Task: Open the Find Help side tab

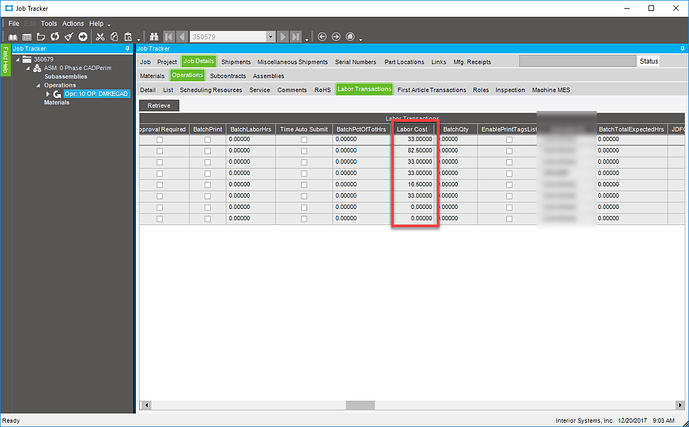Action: (5, 60)
